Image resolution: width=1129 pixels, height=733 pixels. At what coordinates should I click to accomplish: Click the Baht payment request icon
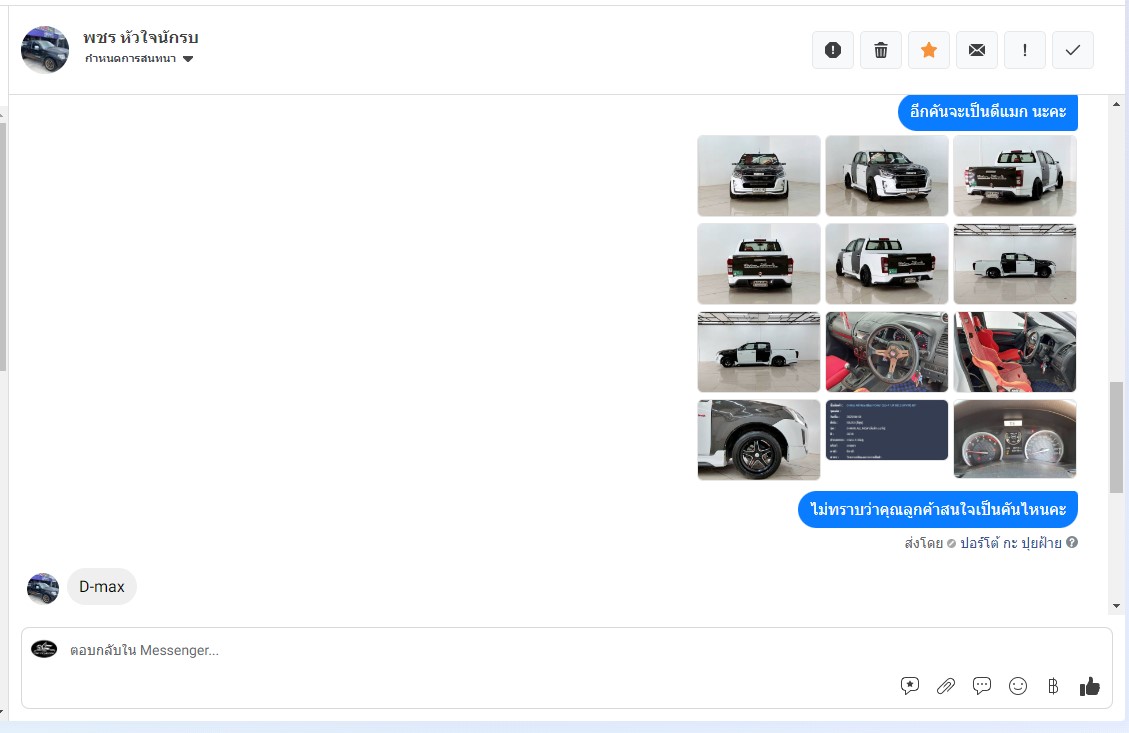(1053, 686)
